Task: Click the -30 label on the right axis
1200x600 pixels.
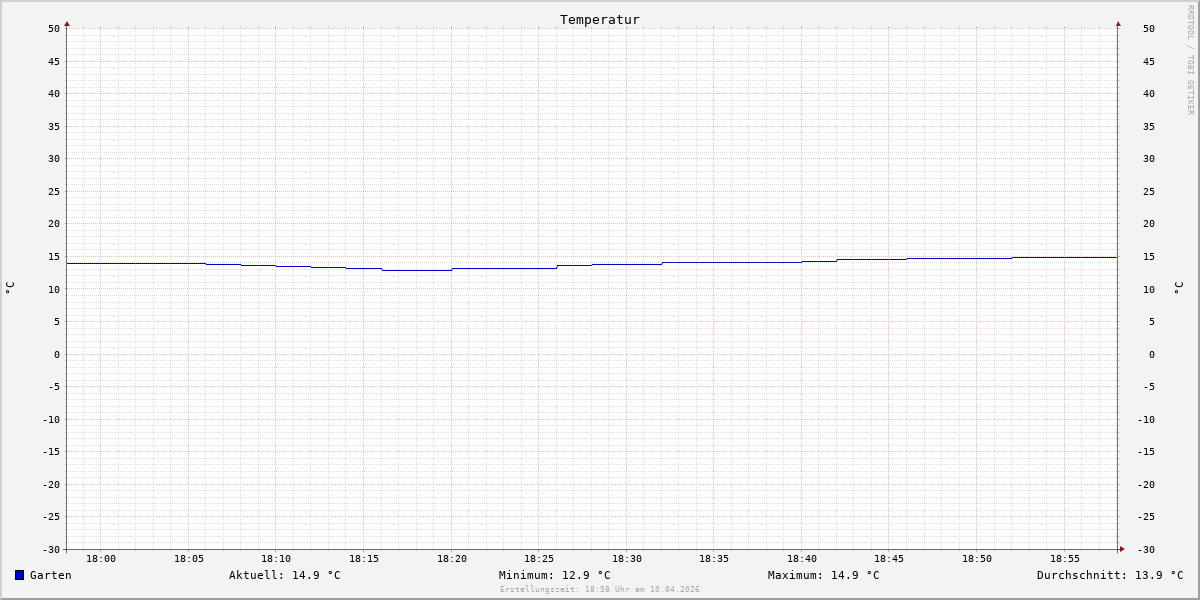Action: (1146, 550)
